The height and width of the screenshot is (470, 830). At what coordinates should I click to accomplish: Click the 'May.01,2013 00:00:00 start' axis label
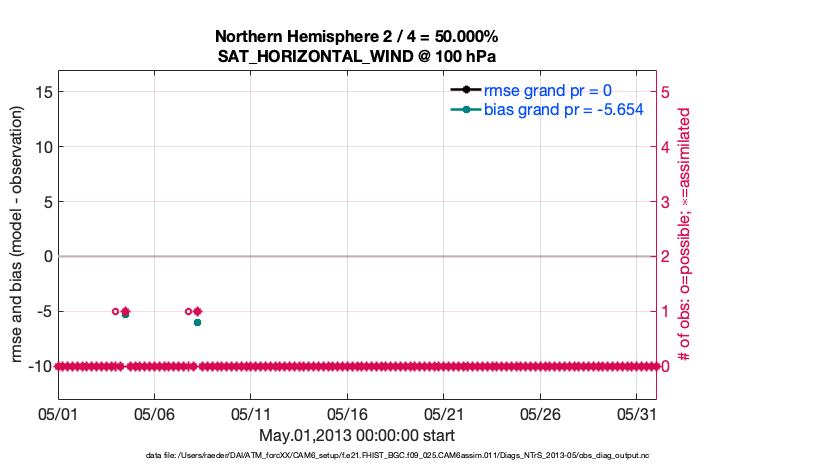[x=357, y=434]
